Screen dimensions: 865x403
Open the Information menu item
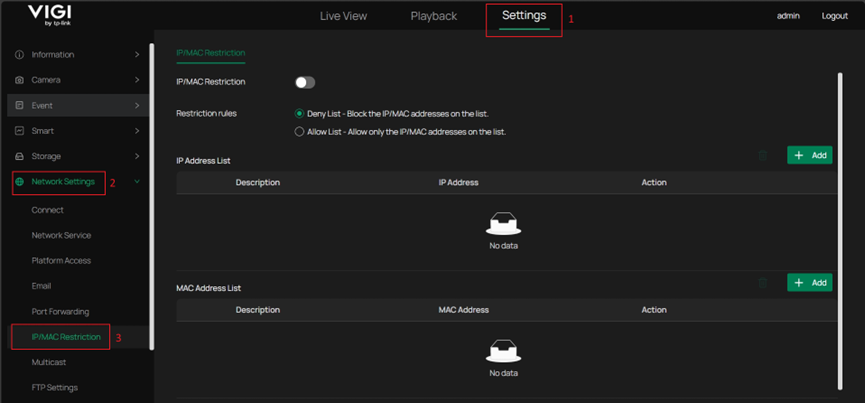53,55
